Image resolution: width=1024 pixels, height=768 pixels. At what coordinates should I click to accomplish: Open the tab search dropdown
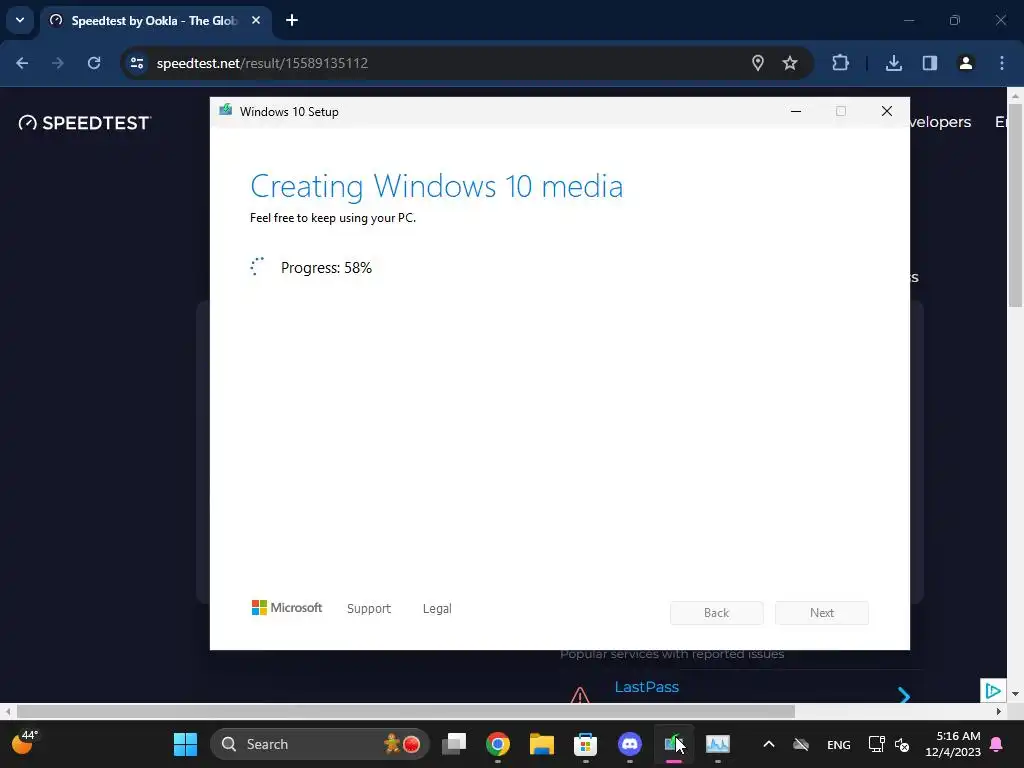pyautogui.click(x=20, y=20)
